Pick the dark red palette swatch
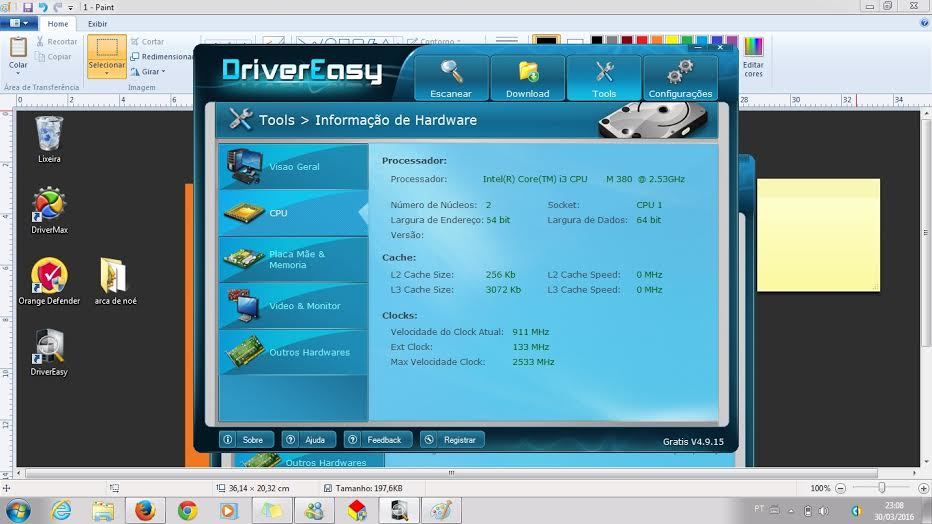This screenshot has width=932, height=524. 627,40
